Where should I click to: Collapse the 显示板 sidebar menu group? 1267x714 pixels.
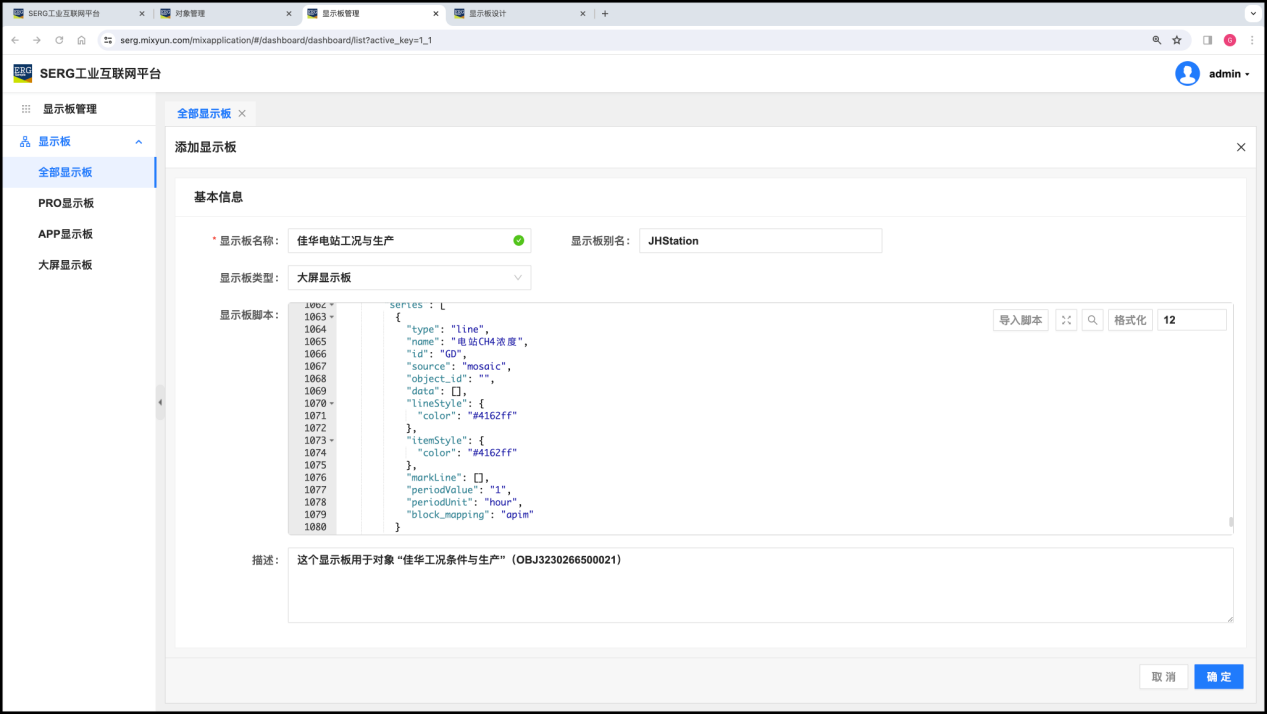[x=139, y=142]
